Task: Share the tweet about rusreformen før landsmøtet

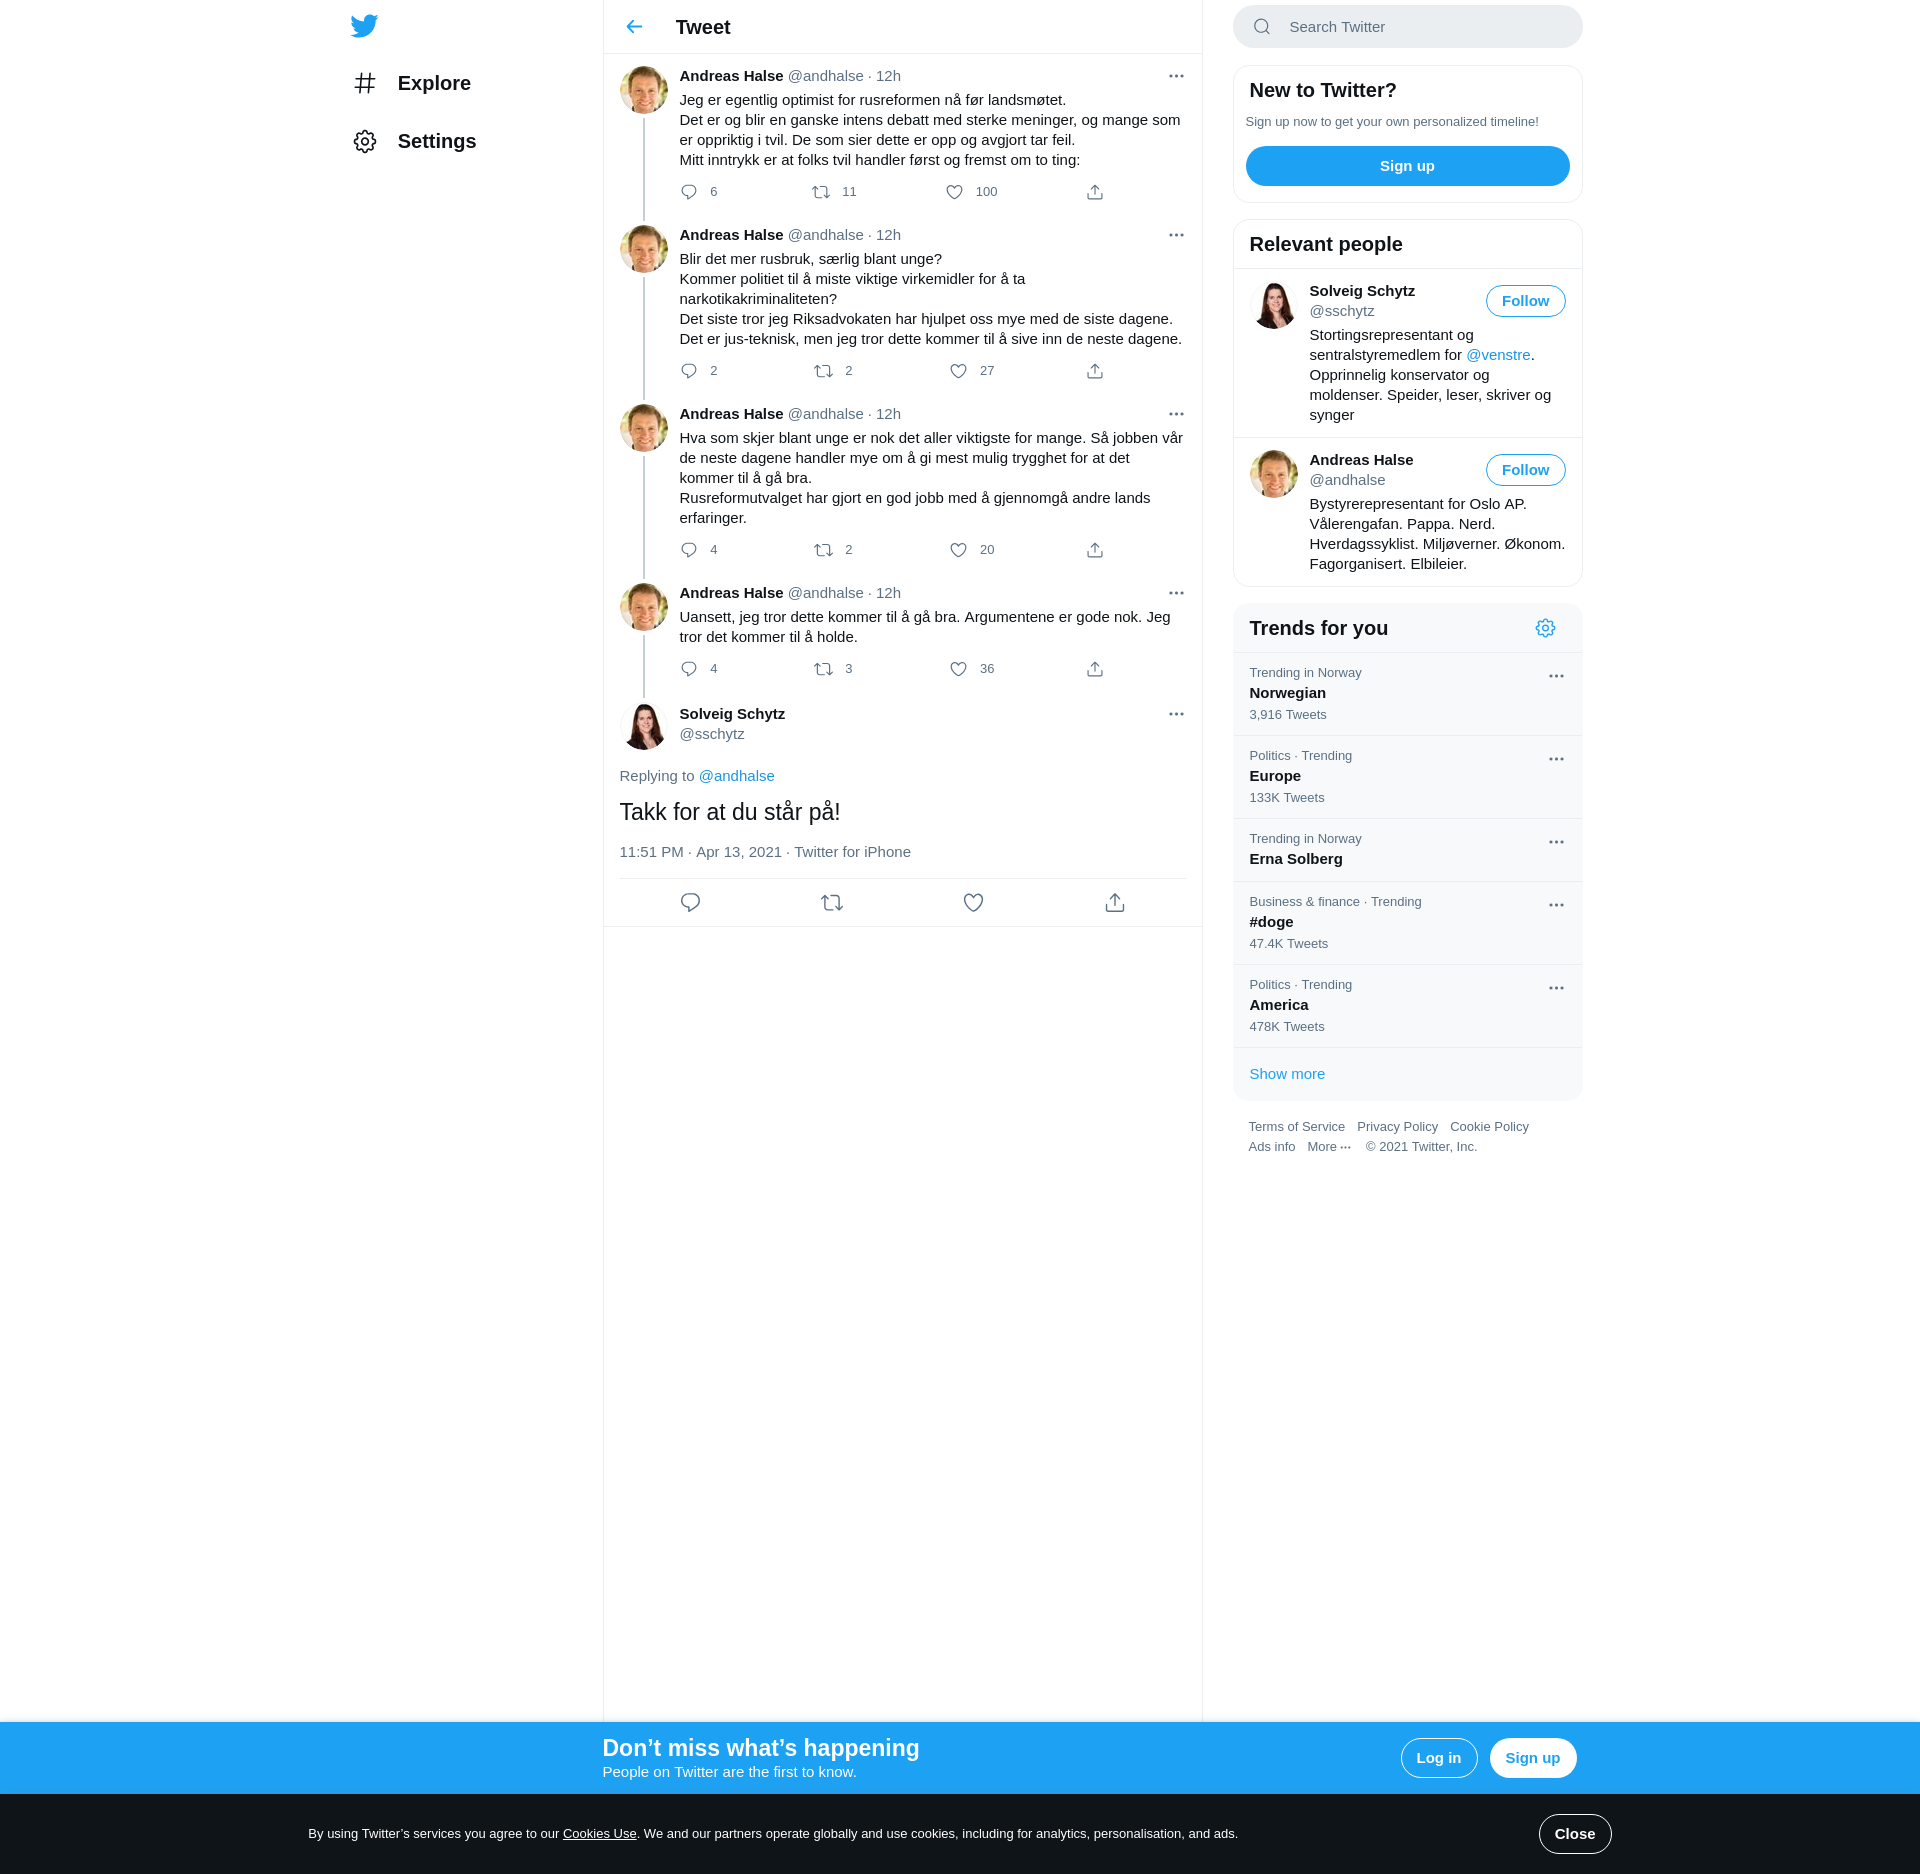Action: (1095, 192)
